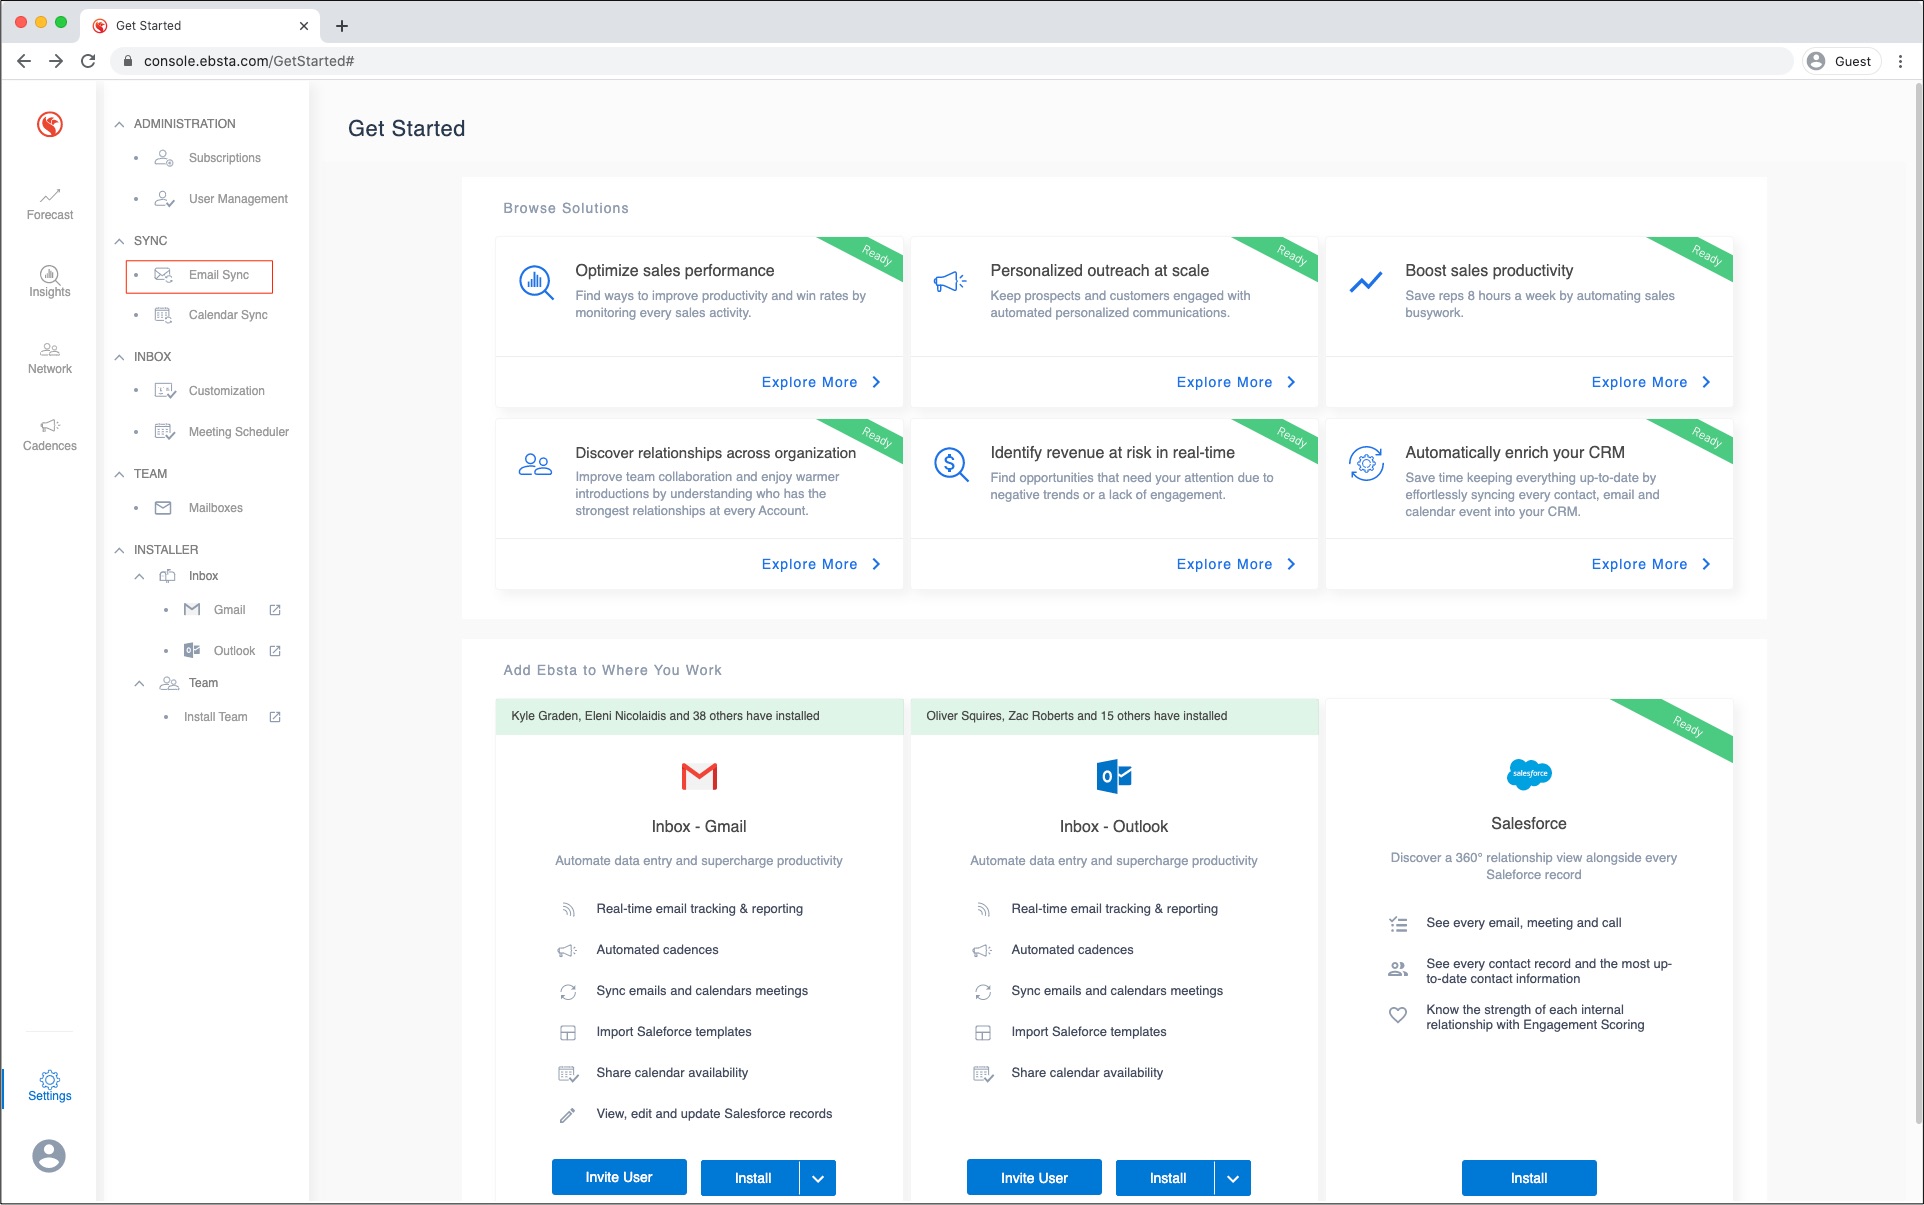This screenshot has width=1924, height=1205.
Task: Collapse the SYNC section chevron
Action: [119, 241]
